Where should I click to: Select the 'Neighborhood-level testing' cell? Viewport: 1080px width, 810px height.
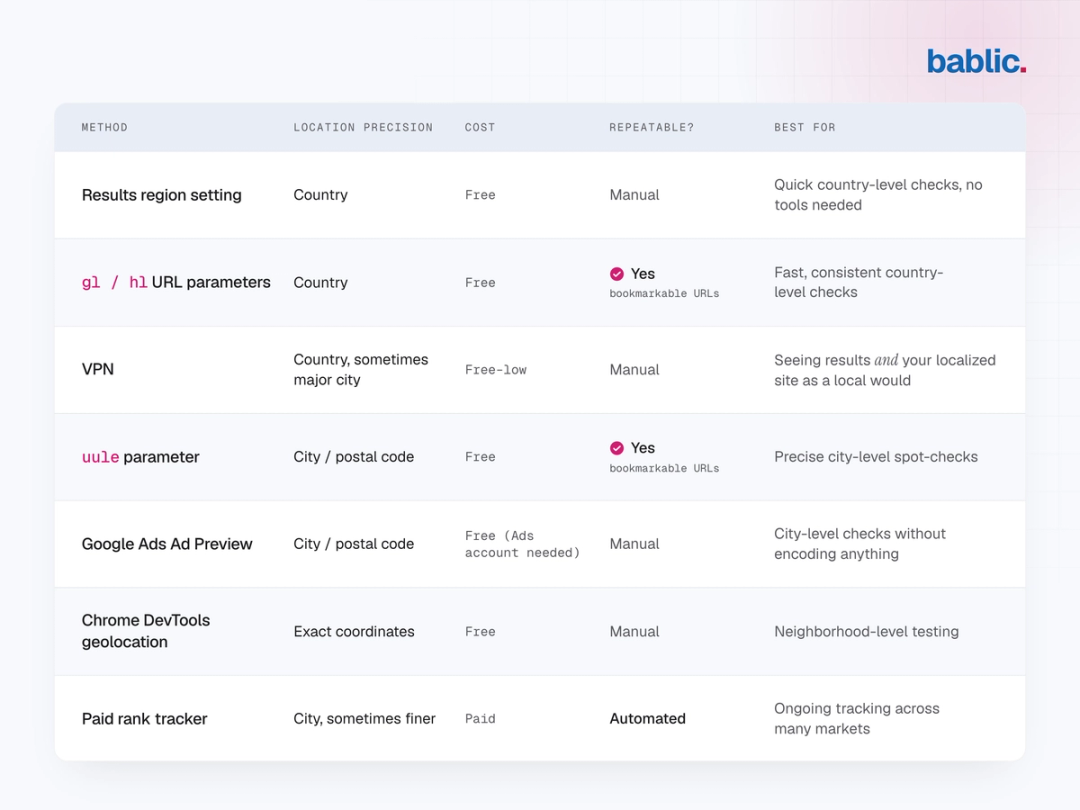coord(866,632)
